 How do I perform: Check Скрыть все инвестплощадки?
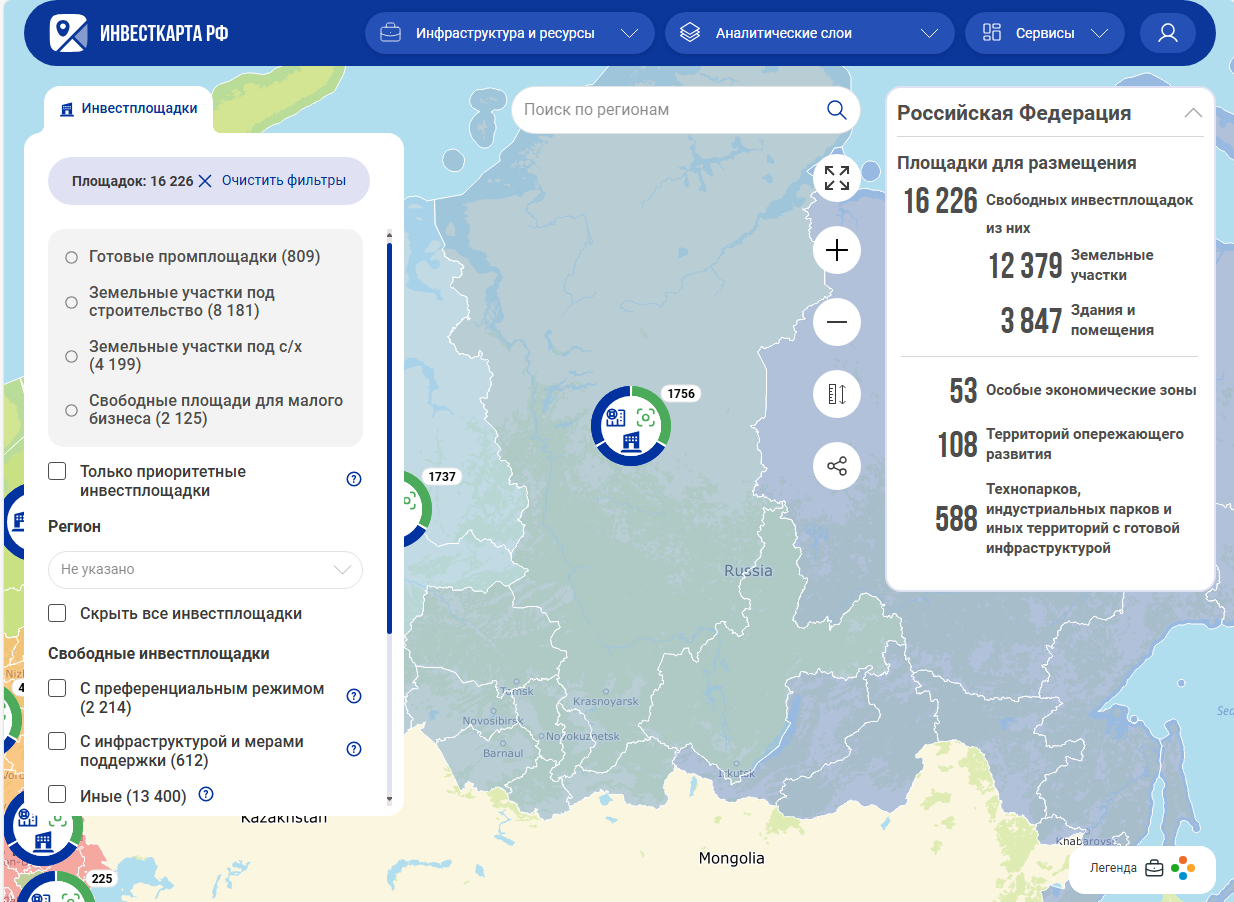(58, 613)
